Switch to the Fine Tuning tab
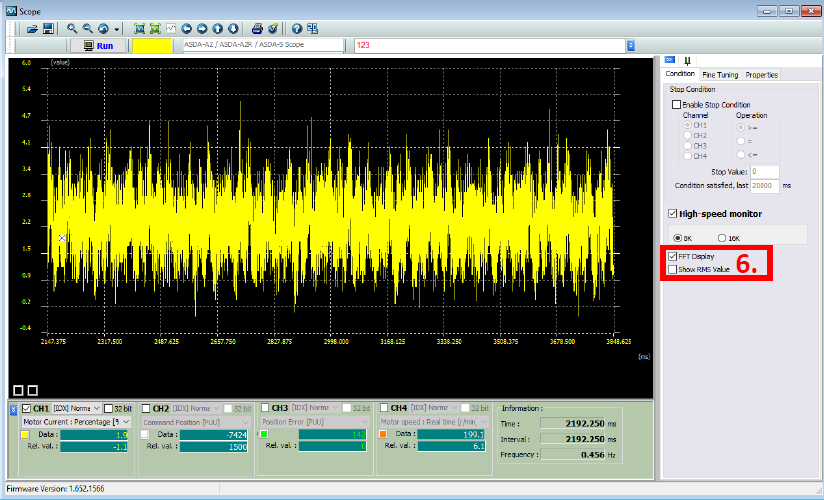The height and width of the screenshot is (500, 824). (720, 75)
